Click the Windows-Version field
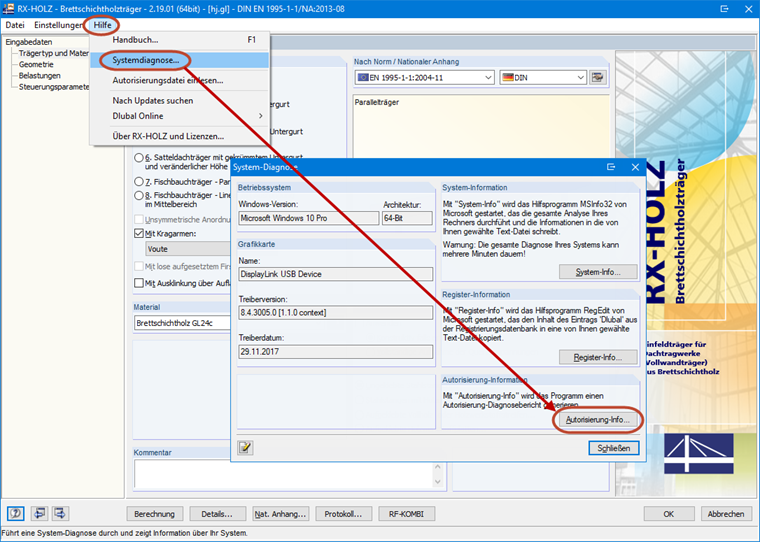 308,218
